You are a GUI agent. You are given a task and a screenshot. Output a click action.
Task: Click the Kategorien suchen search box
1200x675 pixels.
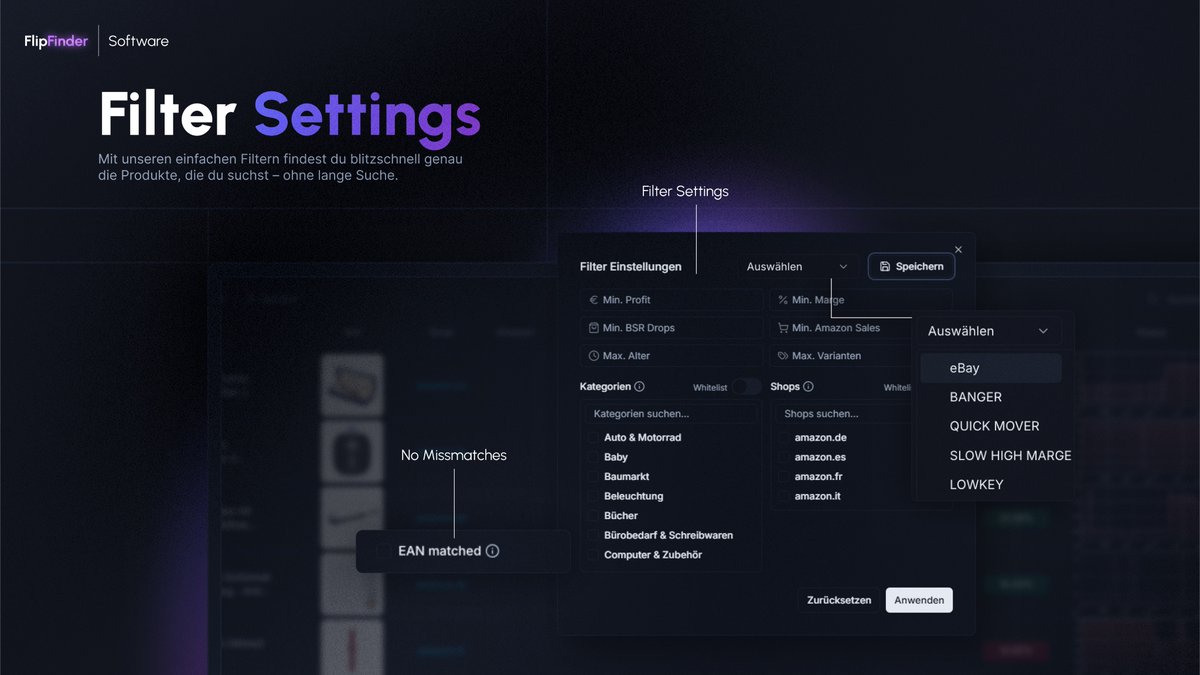point(671,414)
